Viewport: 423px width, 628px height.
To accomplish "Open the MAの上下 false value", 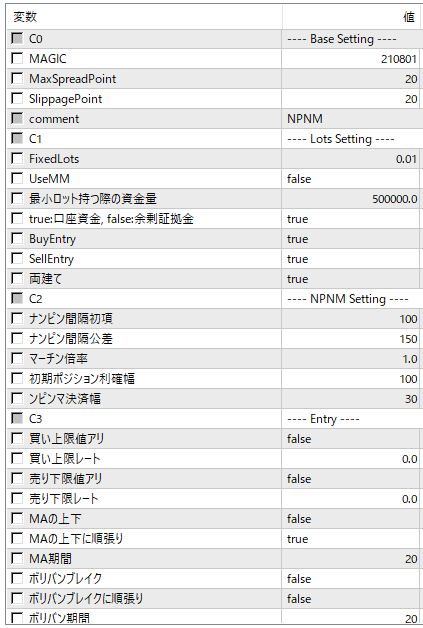I will (351, 519).
